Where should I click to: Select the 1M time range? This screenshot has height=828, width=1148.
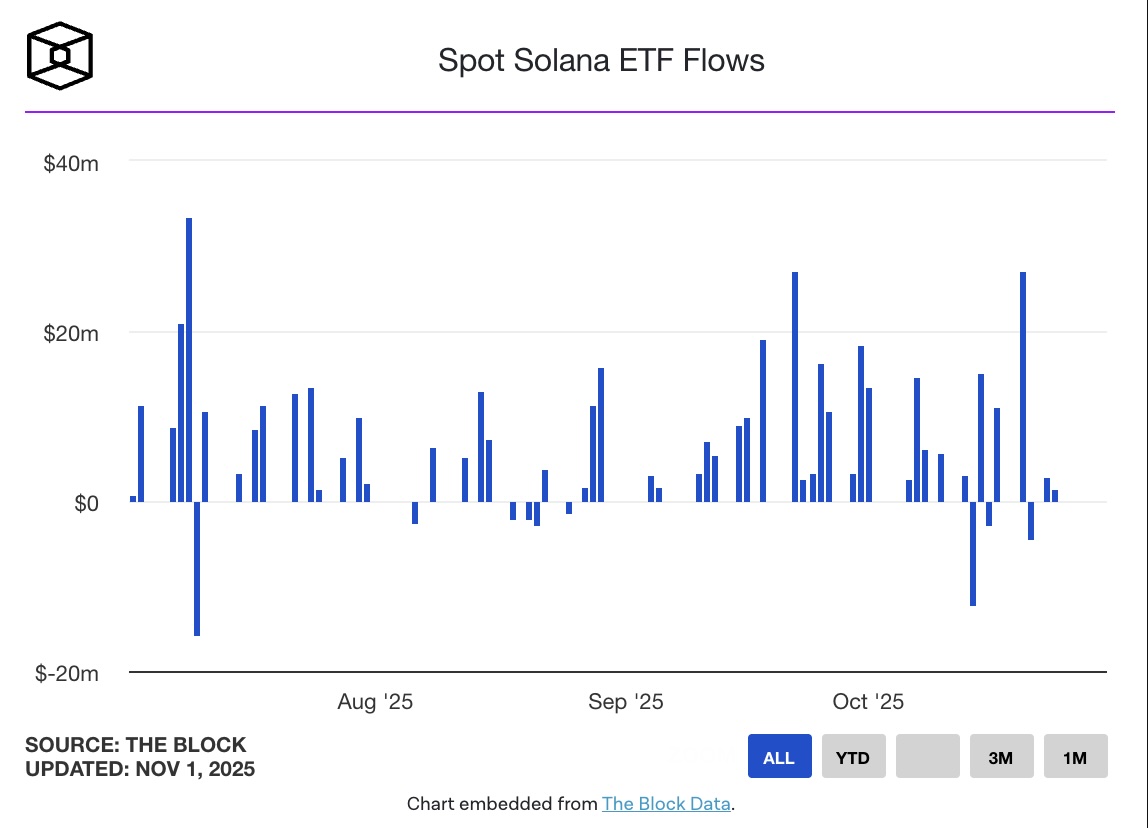coord(1075,757)
